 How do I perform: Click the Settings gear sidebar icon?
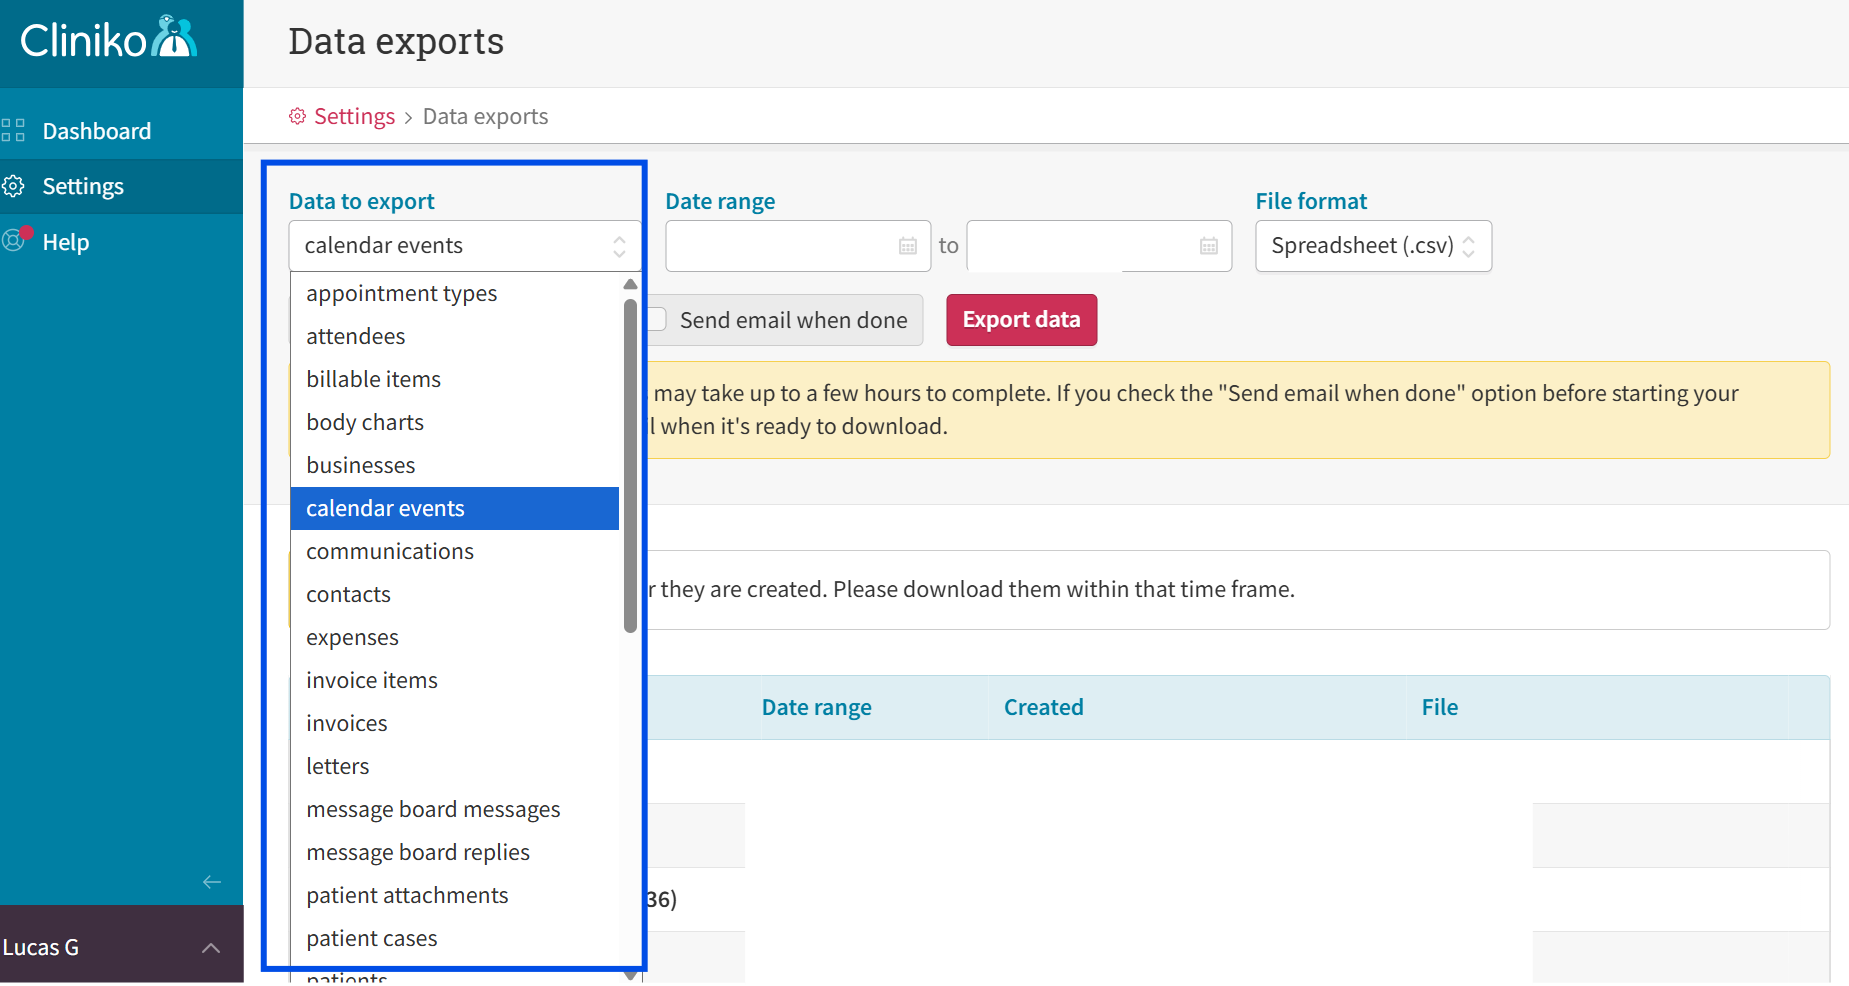coord(13,186)
